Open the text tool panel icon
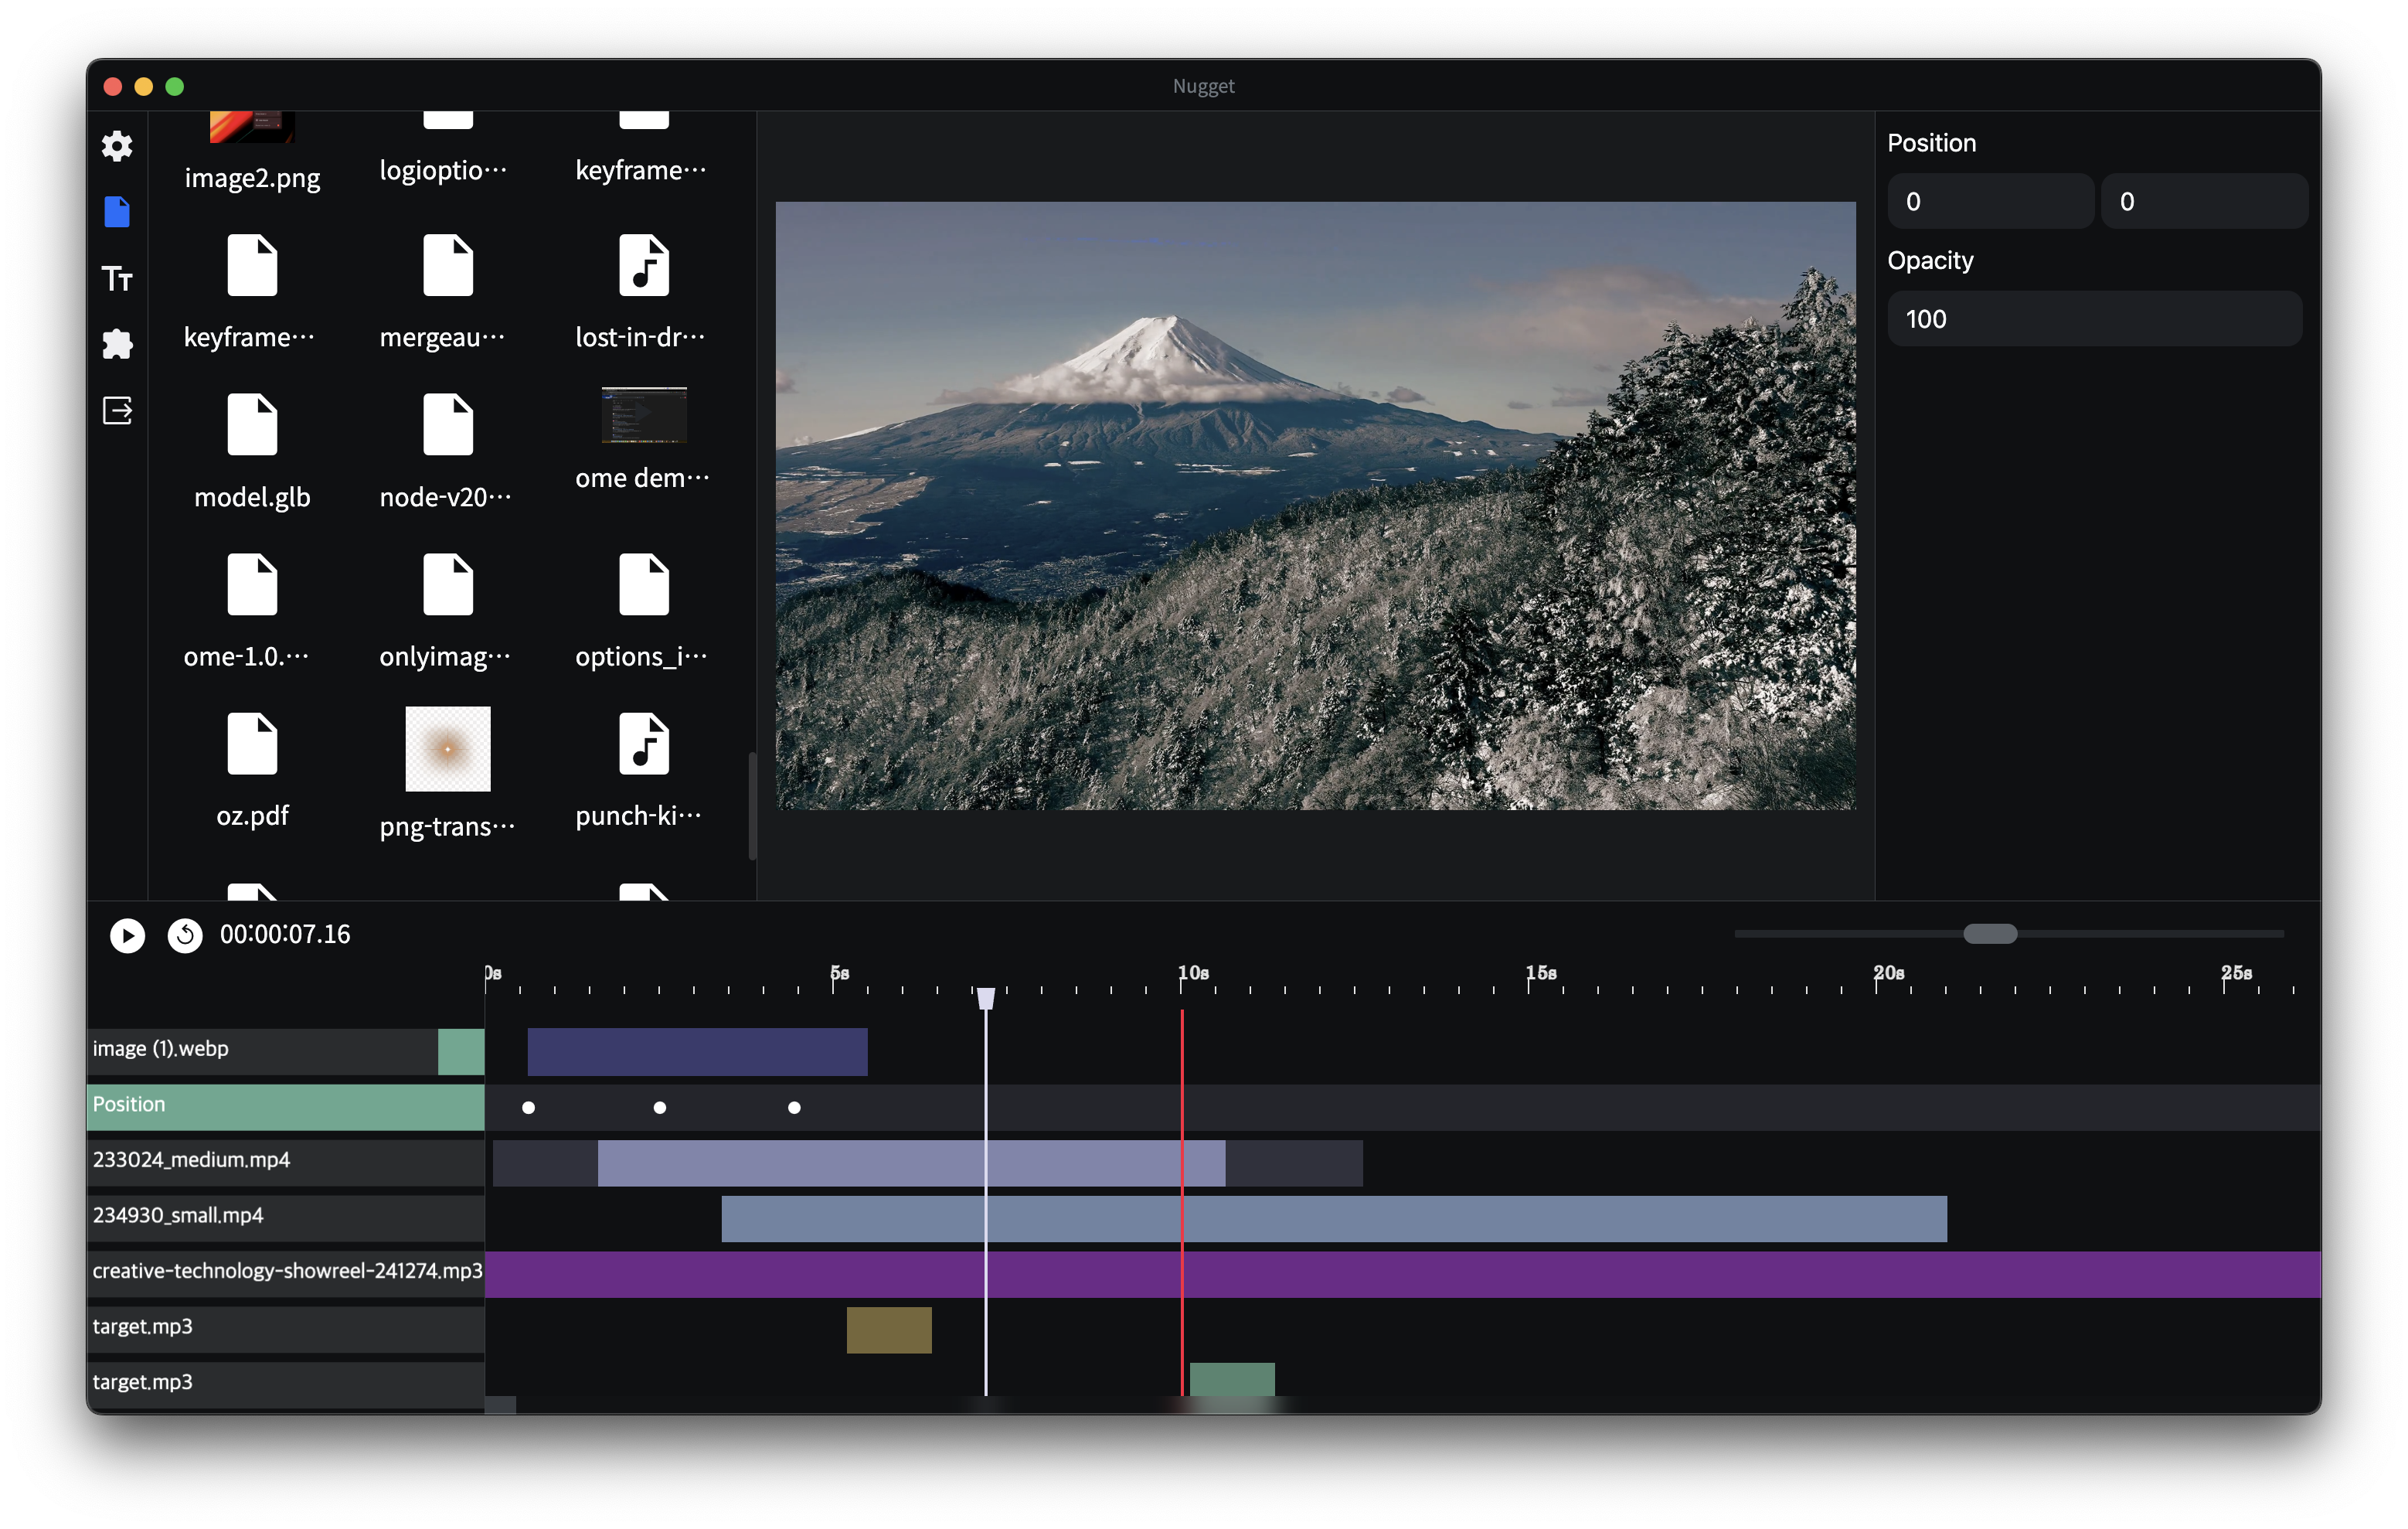 tap(117, 278)
